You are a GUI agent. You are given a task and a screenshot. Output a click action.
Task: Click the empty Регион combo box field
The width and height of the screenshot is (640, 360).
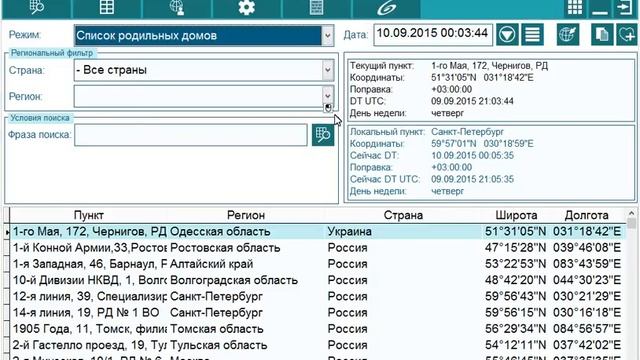point(198,96)
